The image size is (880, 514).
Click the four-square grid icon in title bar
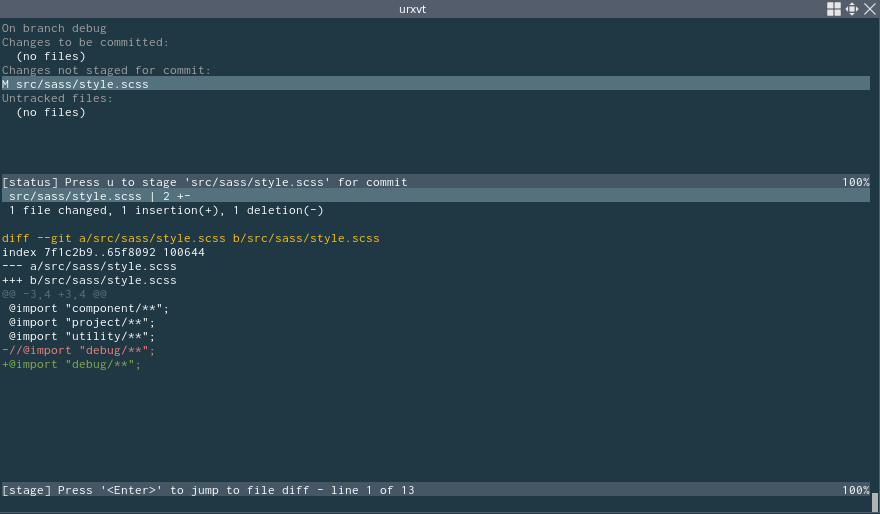click(834, 9)
